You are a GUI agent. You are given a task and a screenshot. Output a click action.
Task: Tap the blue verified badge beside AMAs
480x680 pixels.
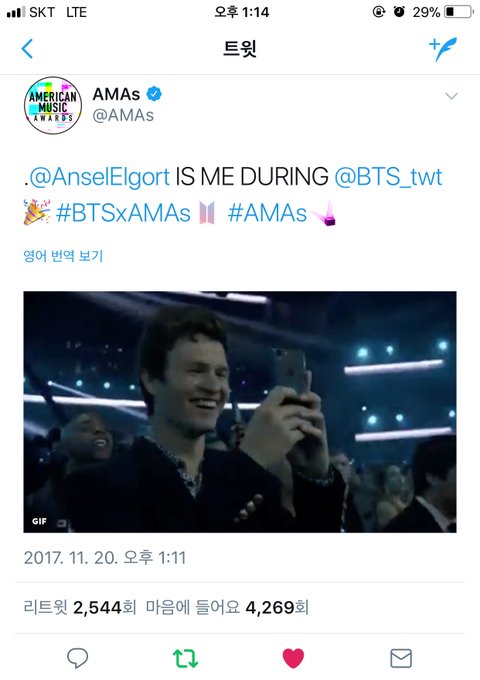tap(154, 94)
